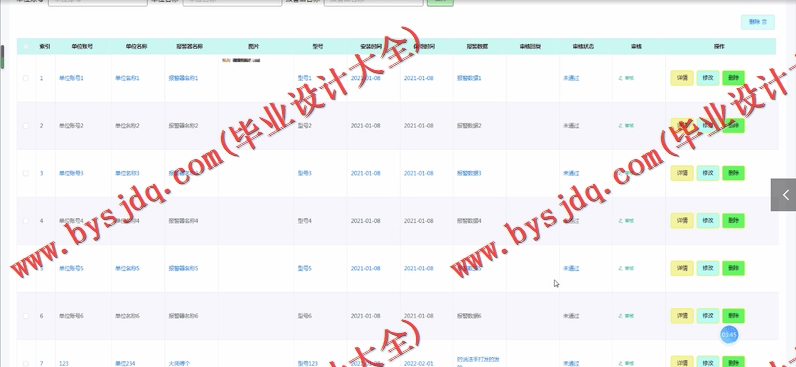Screen dimensions: 796x367
Task: Select the 单位账号2 cell
Action: click(x=71, y=125)
